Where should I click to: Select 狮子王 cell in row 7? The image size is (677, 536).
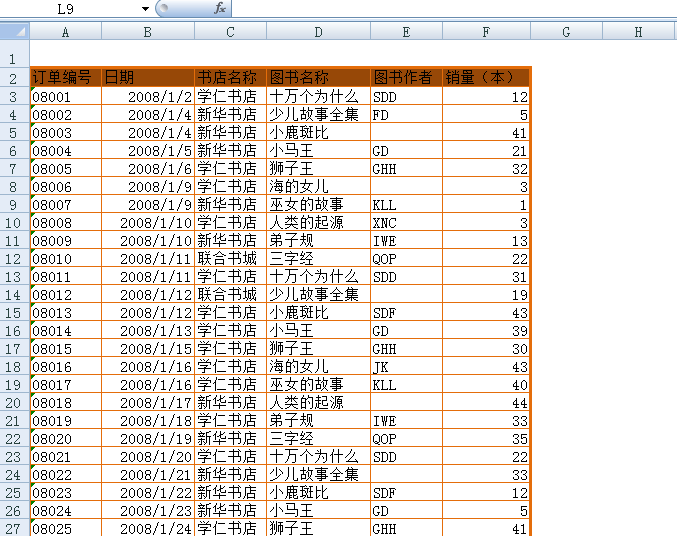pyautogui.click(x=319, y=168)
